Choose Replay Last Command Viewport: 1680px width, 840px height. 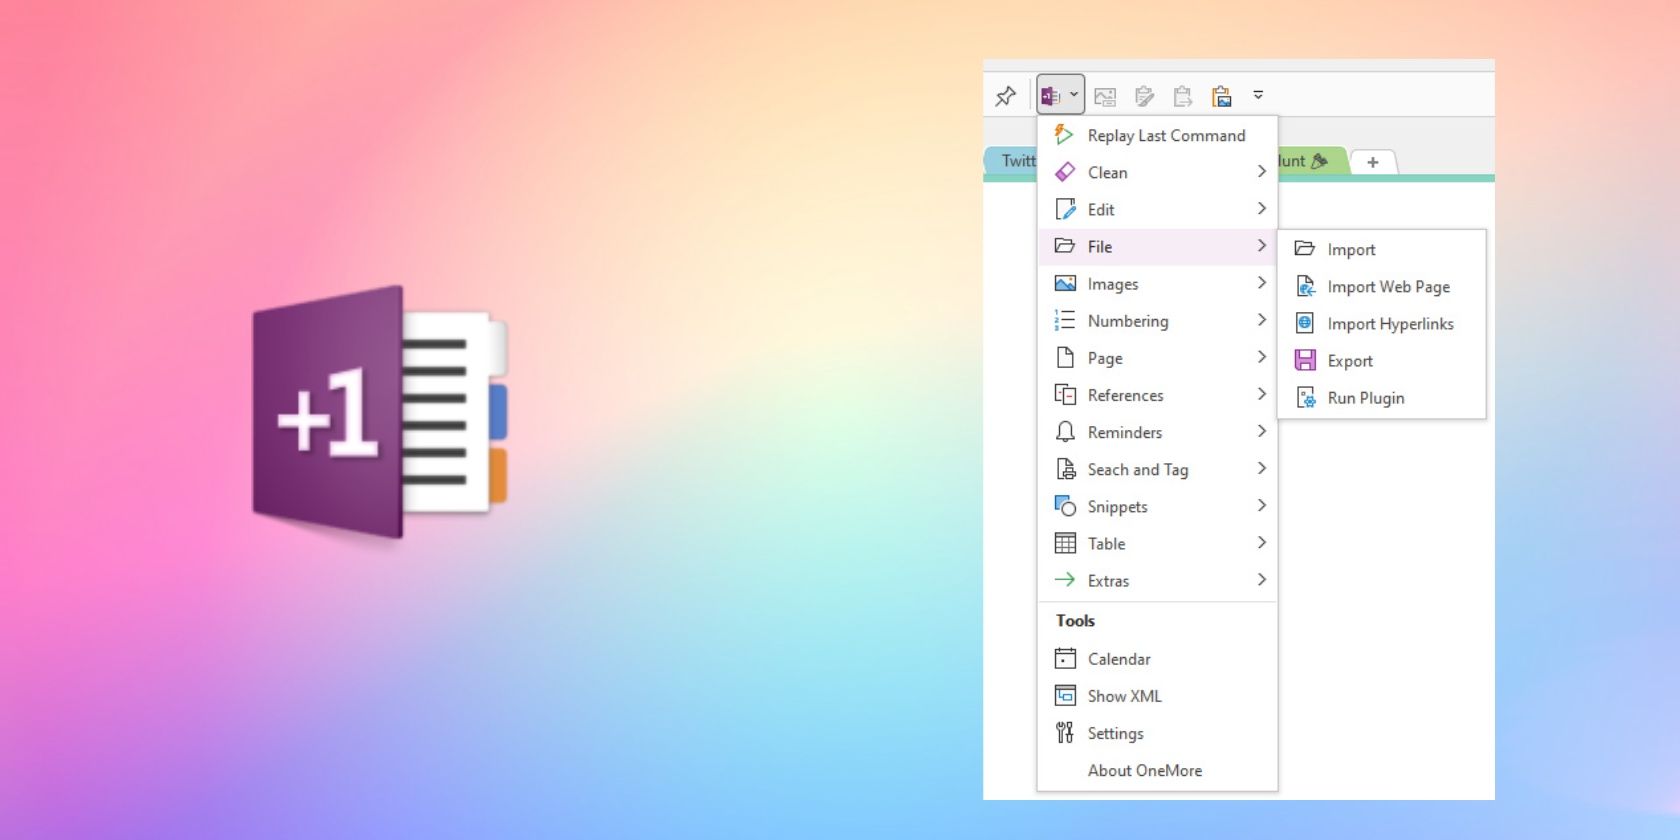click(1157, 135)
